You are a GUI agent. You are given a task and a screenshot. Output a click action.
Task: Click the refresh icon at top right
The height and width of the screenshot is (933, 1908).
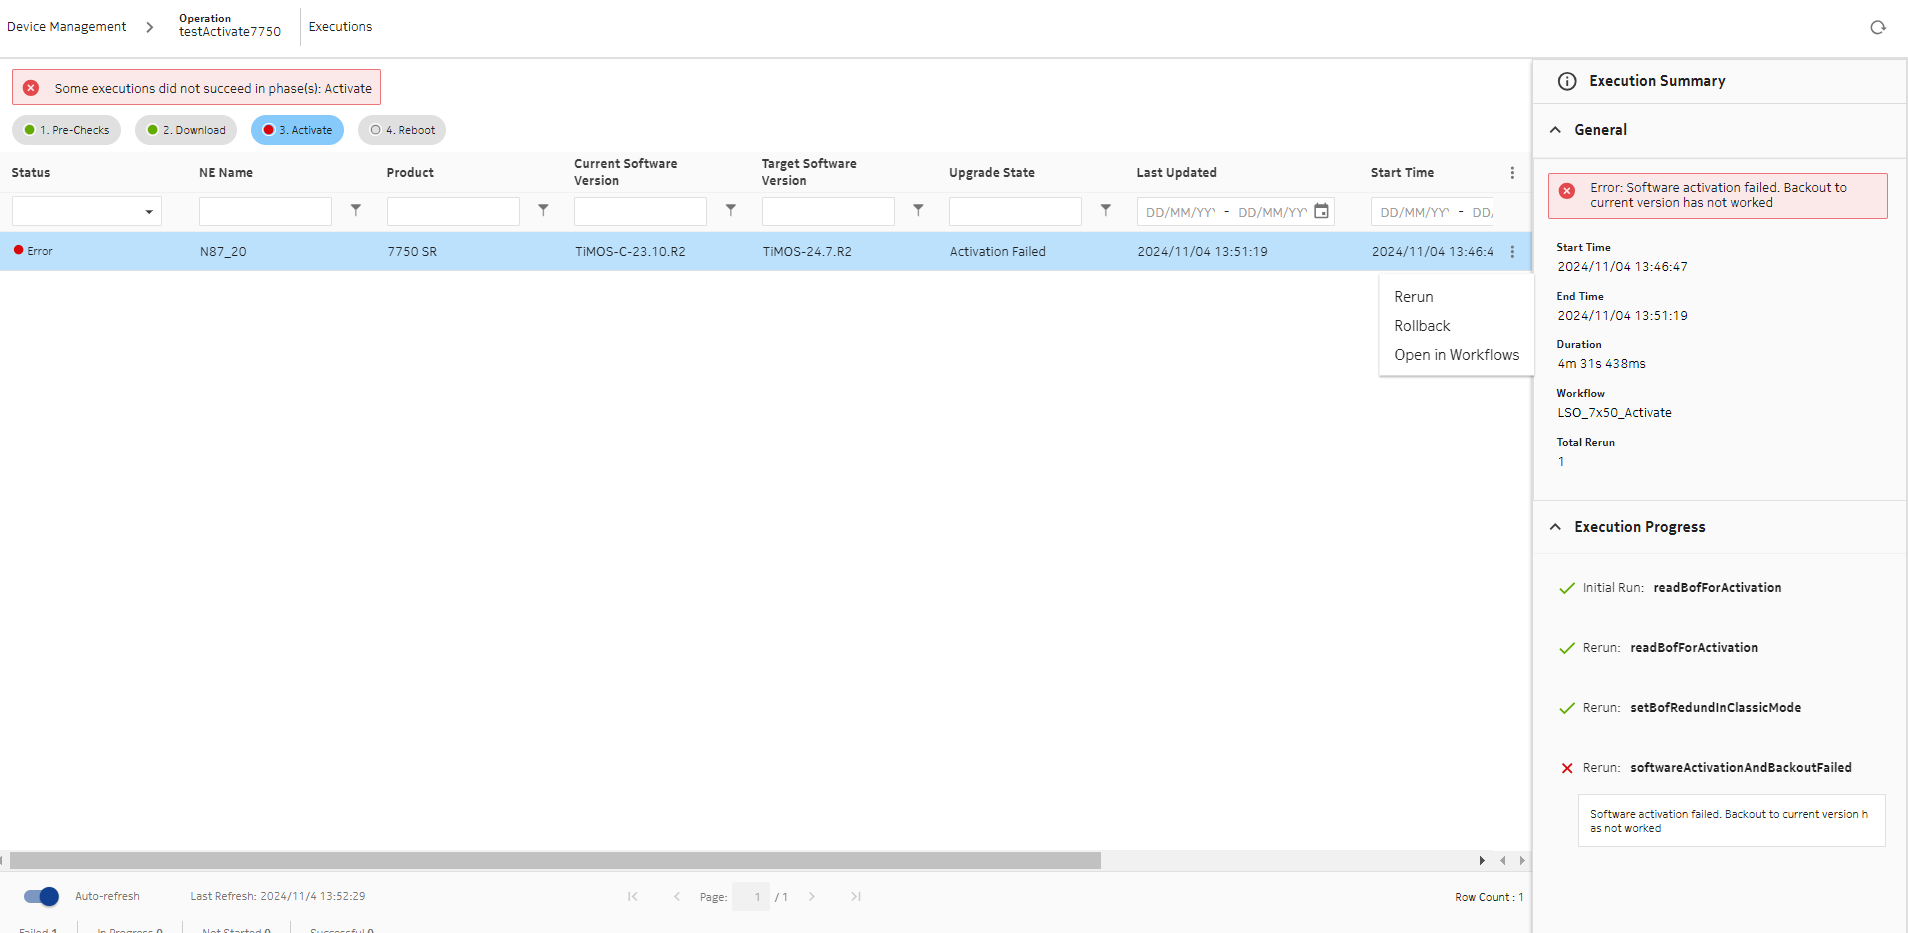click(1877, 27)
